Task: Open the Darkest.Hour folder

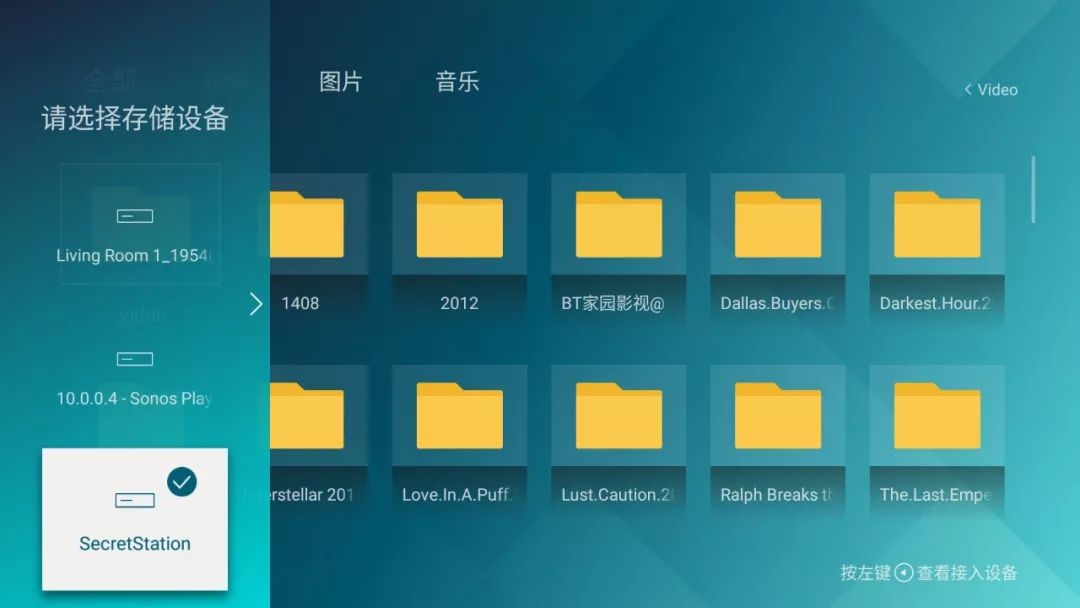Action: [x=936, y=241]
